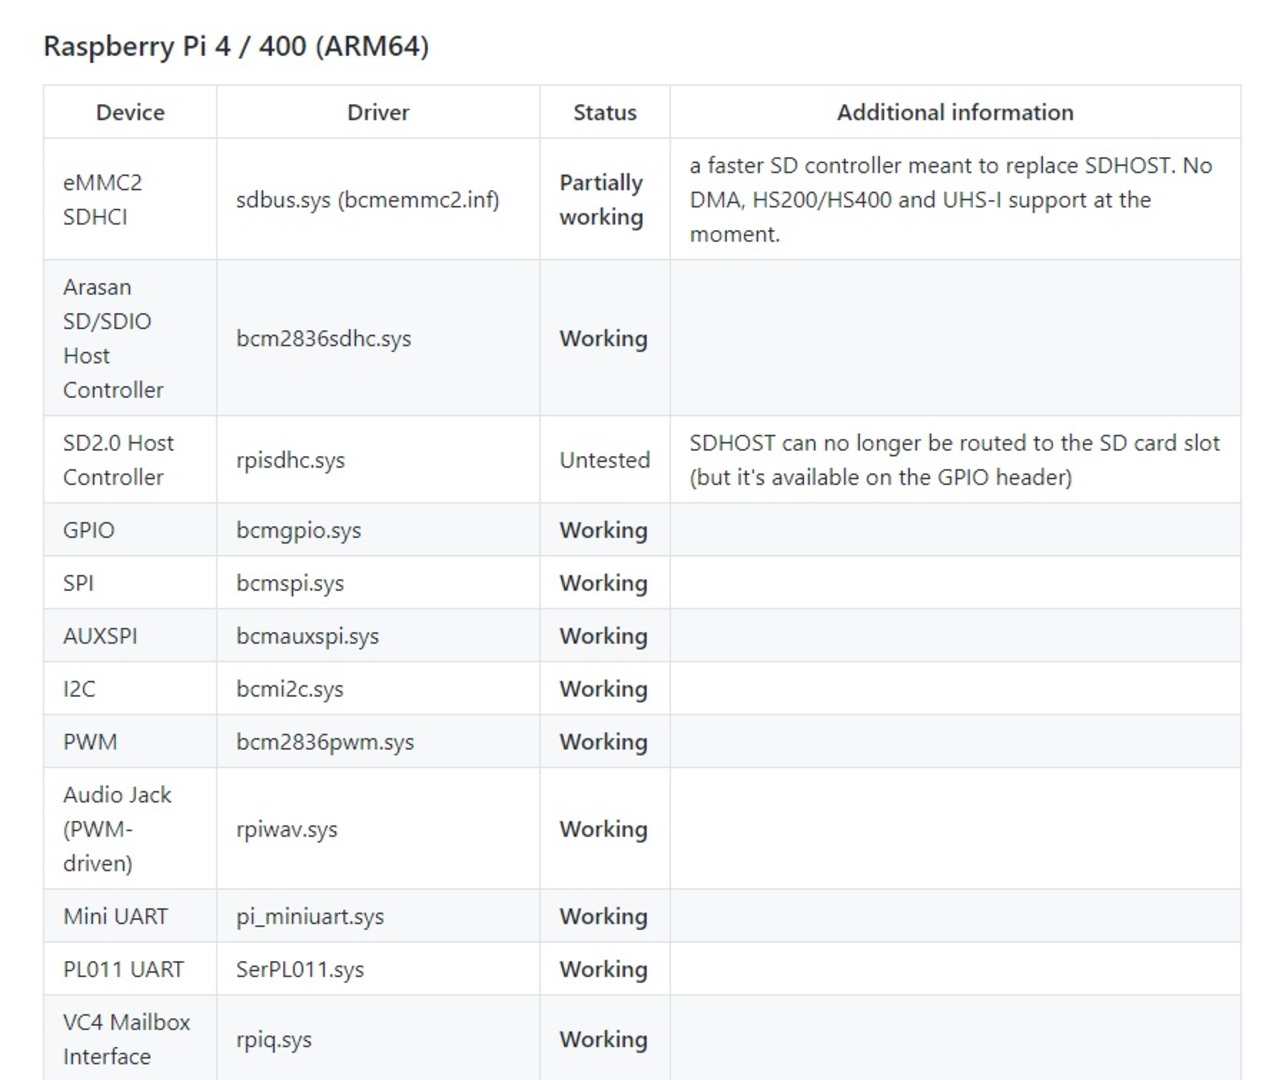Click the Status column header
1269x1080 pixels.
point(604,113)
